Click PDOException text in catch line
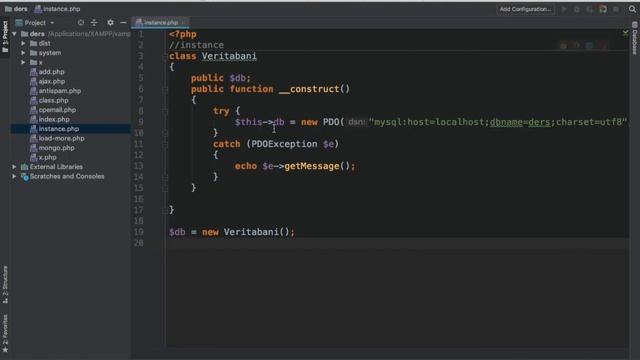640x360 pixels. [284, 144]
